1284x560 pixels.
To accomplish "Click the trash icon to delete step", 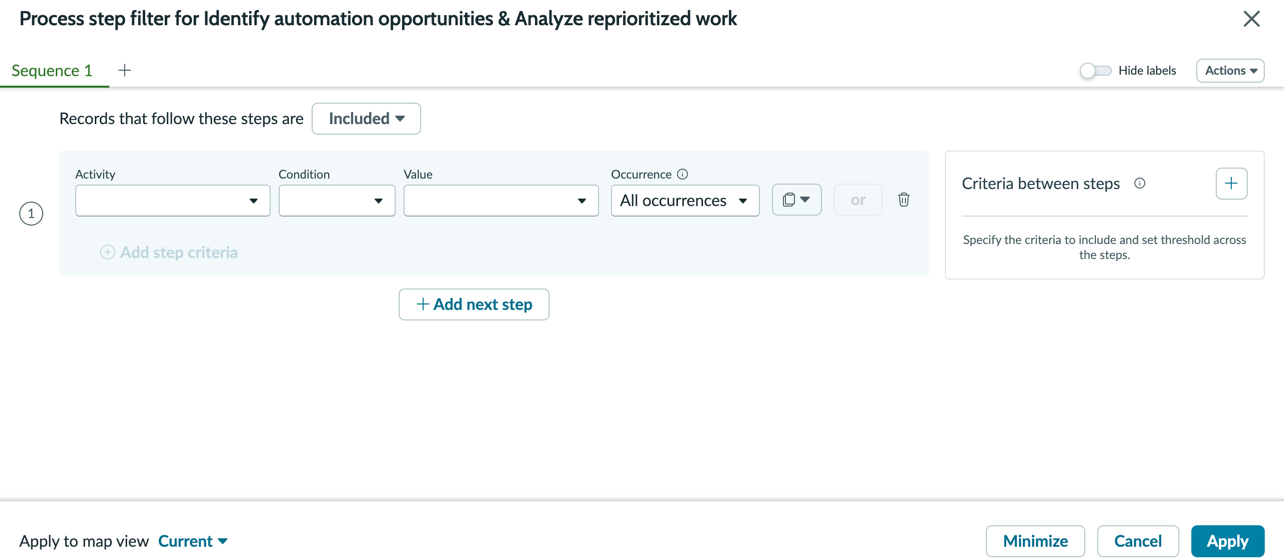I will click(x=904, y=200).
